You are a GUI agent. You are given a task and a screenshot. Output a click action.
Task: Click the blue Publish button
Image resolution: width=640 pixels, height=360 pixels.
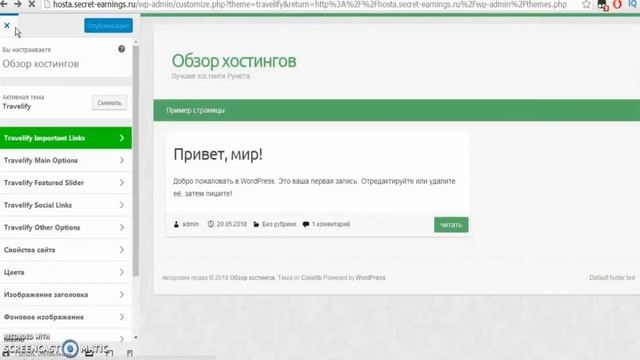coord(108,26)
